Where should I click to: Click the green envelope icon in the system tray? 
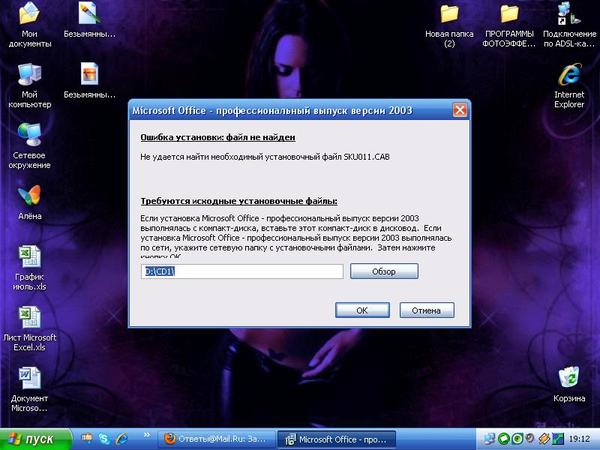coord(504,439)
